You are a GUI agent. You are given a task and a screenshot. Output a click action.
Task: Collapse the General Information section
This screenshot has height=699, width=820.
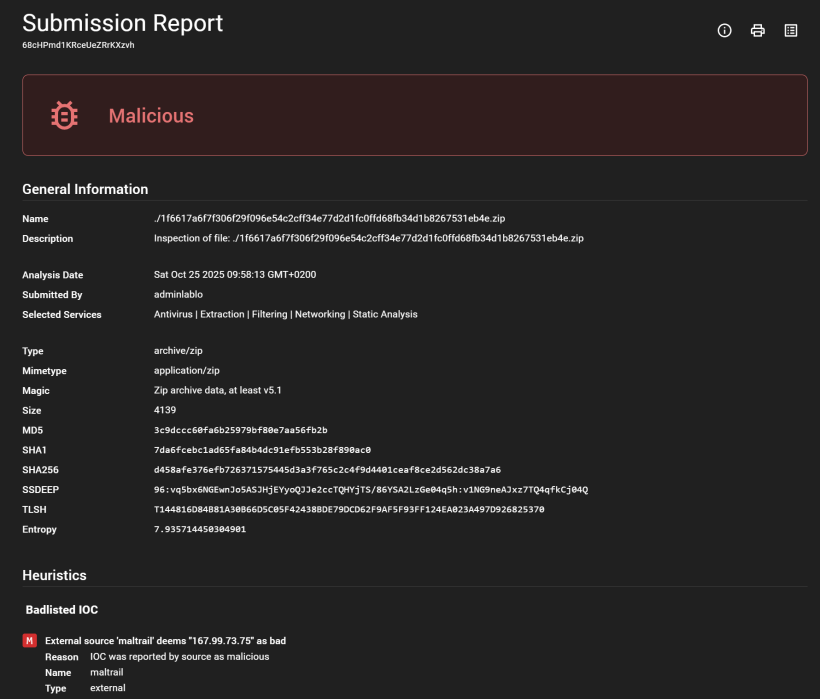[85, 189]
